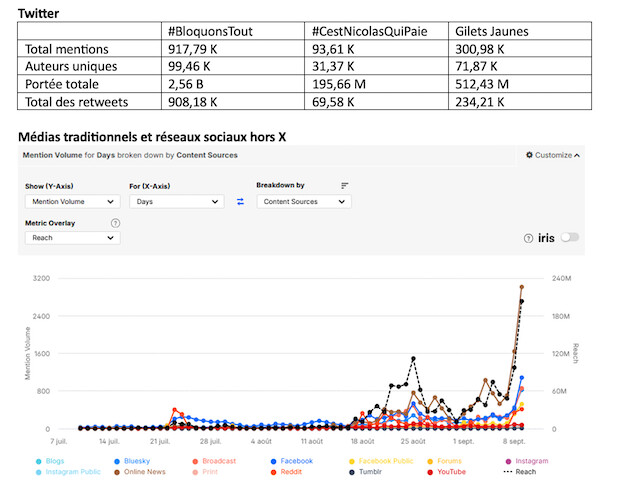618x487 pixels.
Task: Toggle the iris switch on
Action: click(x=570, y=238)
